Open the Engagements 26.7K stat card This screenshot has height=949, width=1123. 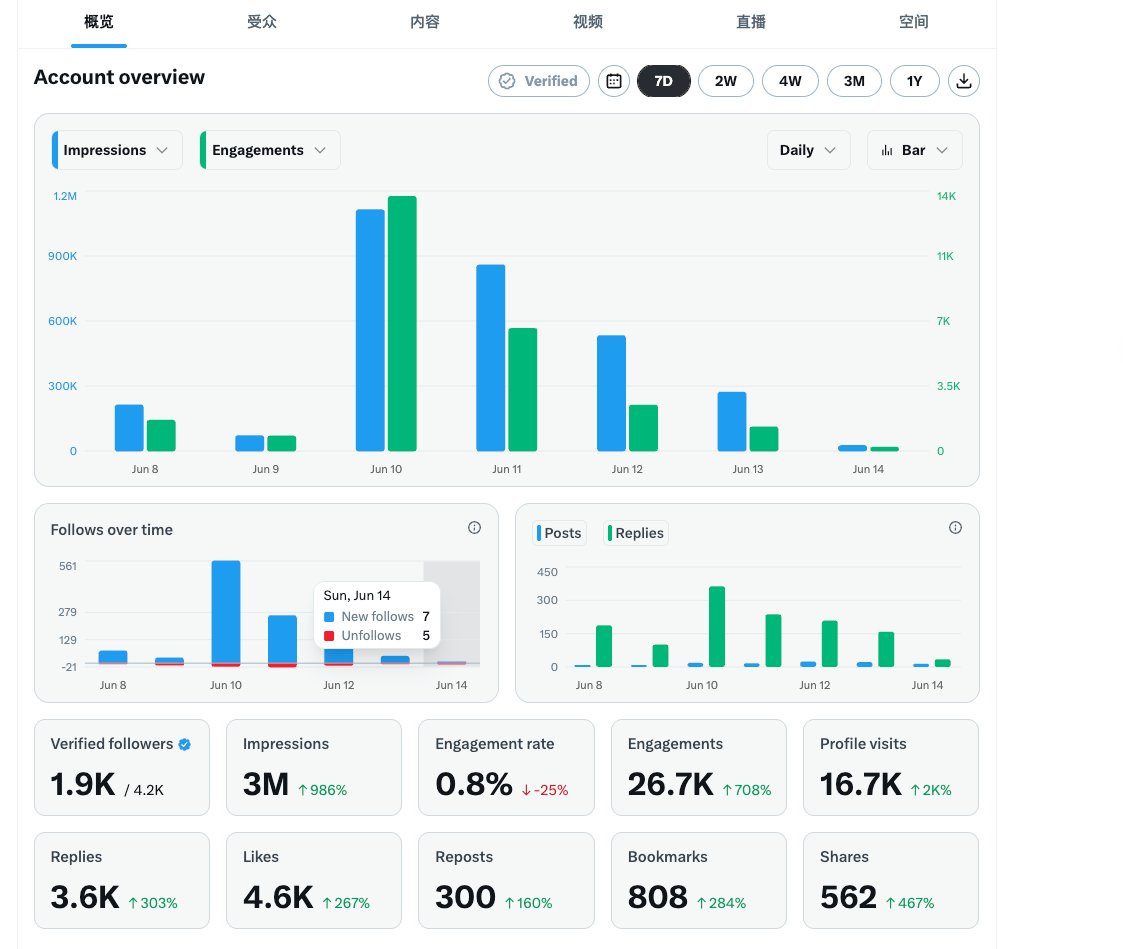pyautogui.click(x=698, y=767)
